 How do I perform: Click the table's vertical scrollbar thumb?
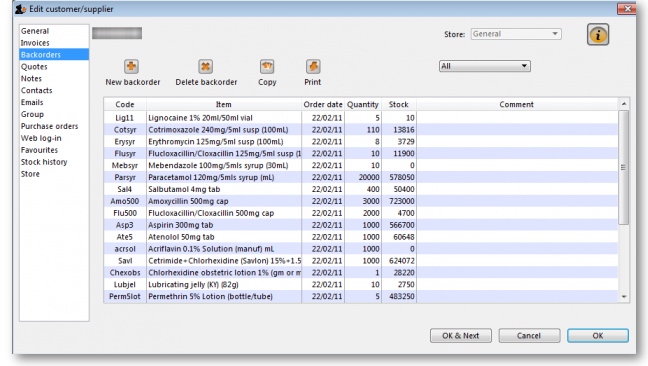pos(623,167)
